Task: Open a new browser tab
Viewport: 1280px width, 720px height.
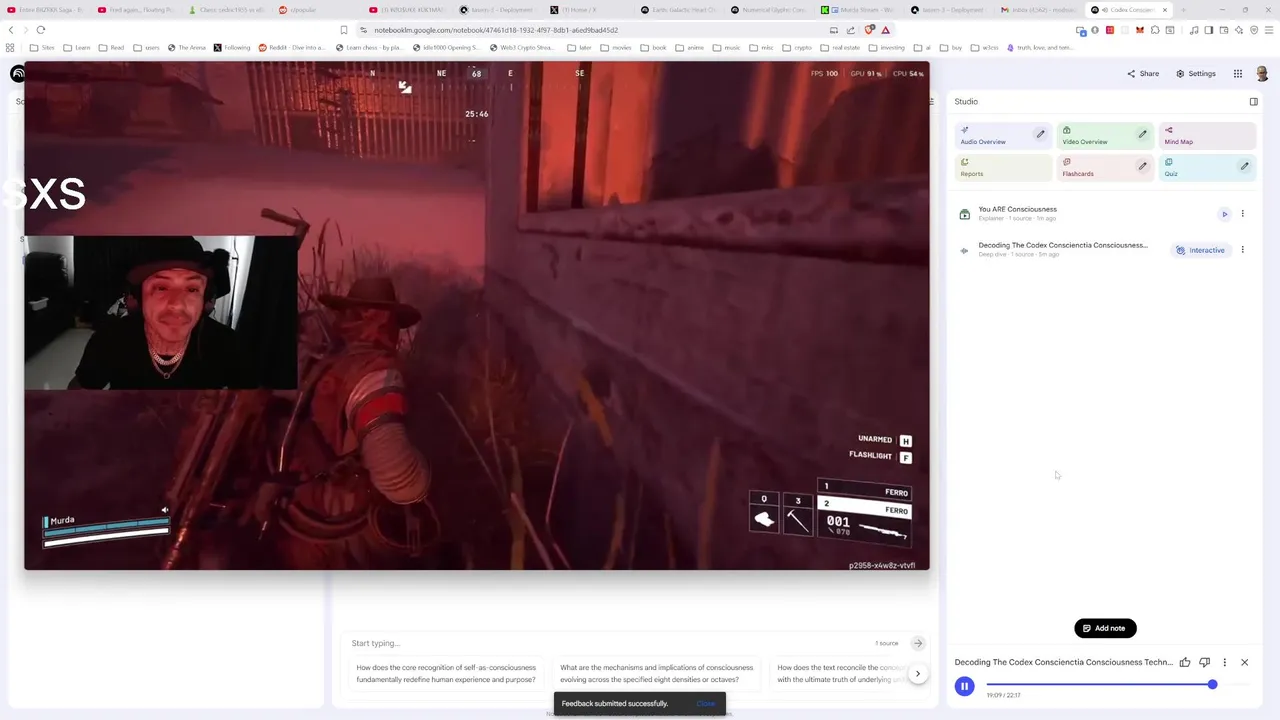Action: click(x=1183, y=10)
